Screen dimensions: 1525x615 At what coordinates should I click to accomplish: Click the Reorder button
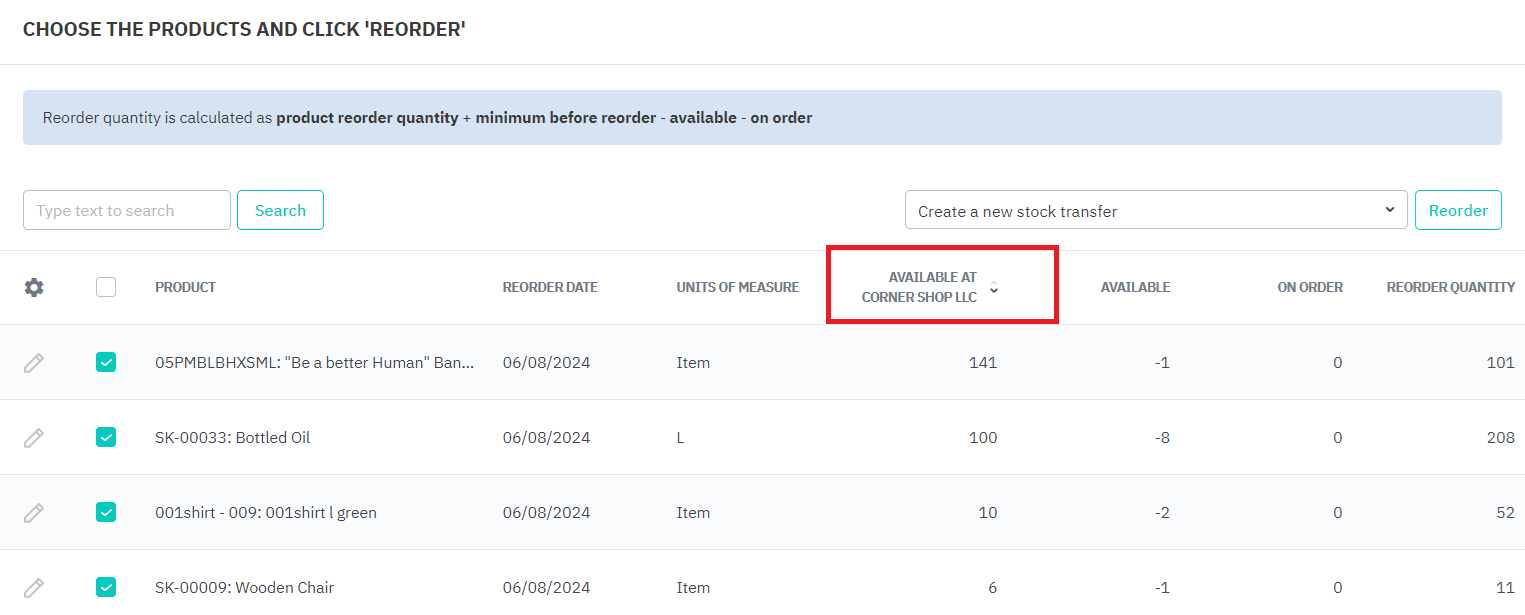(x=1457, y=211)
